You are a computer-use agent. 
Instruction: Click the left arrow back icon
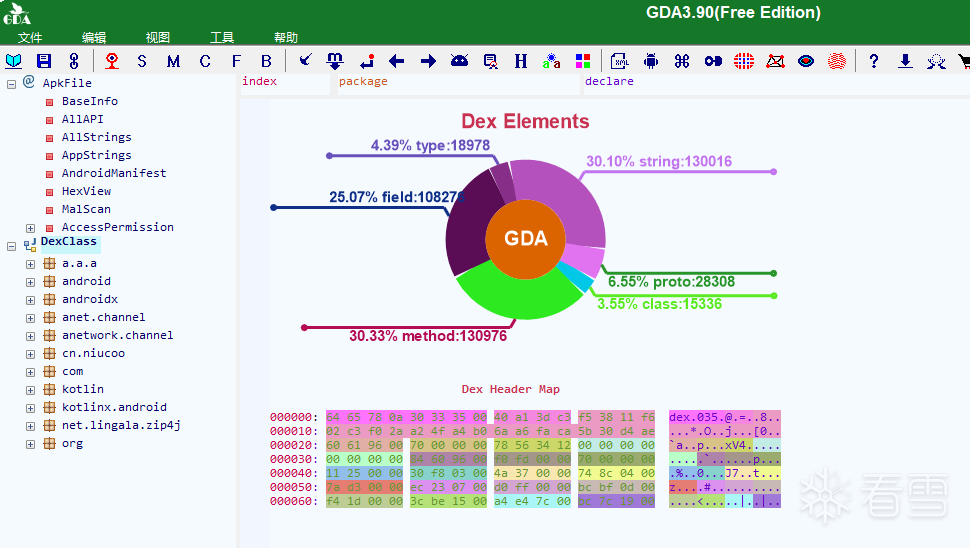(397, 61)
